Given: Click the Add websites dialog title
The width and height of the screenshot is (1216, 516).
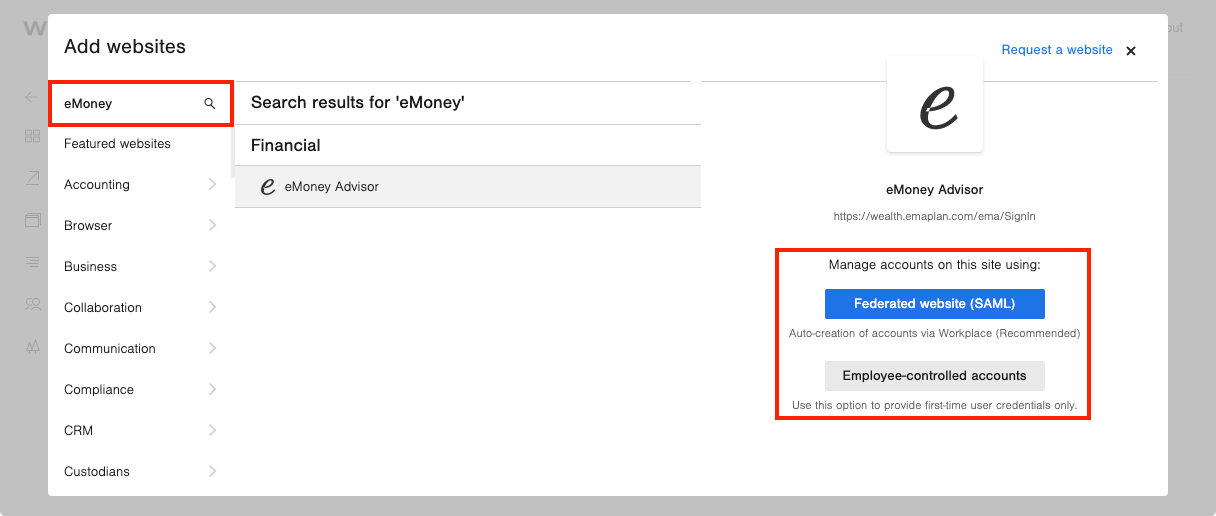Looking at the screenshot, I should (125, 46).
